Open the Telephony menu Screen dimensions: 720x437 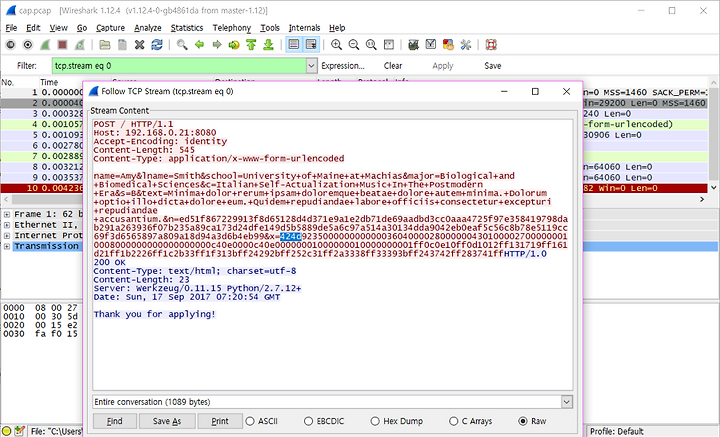click(x=231, y=28)
